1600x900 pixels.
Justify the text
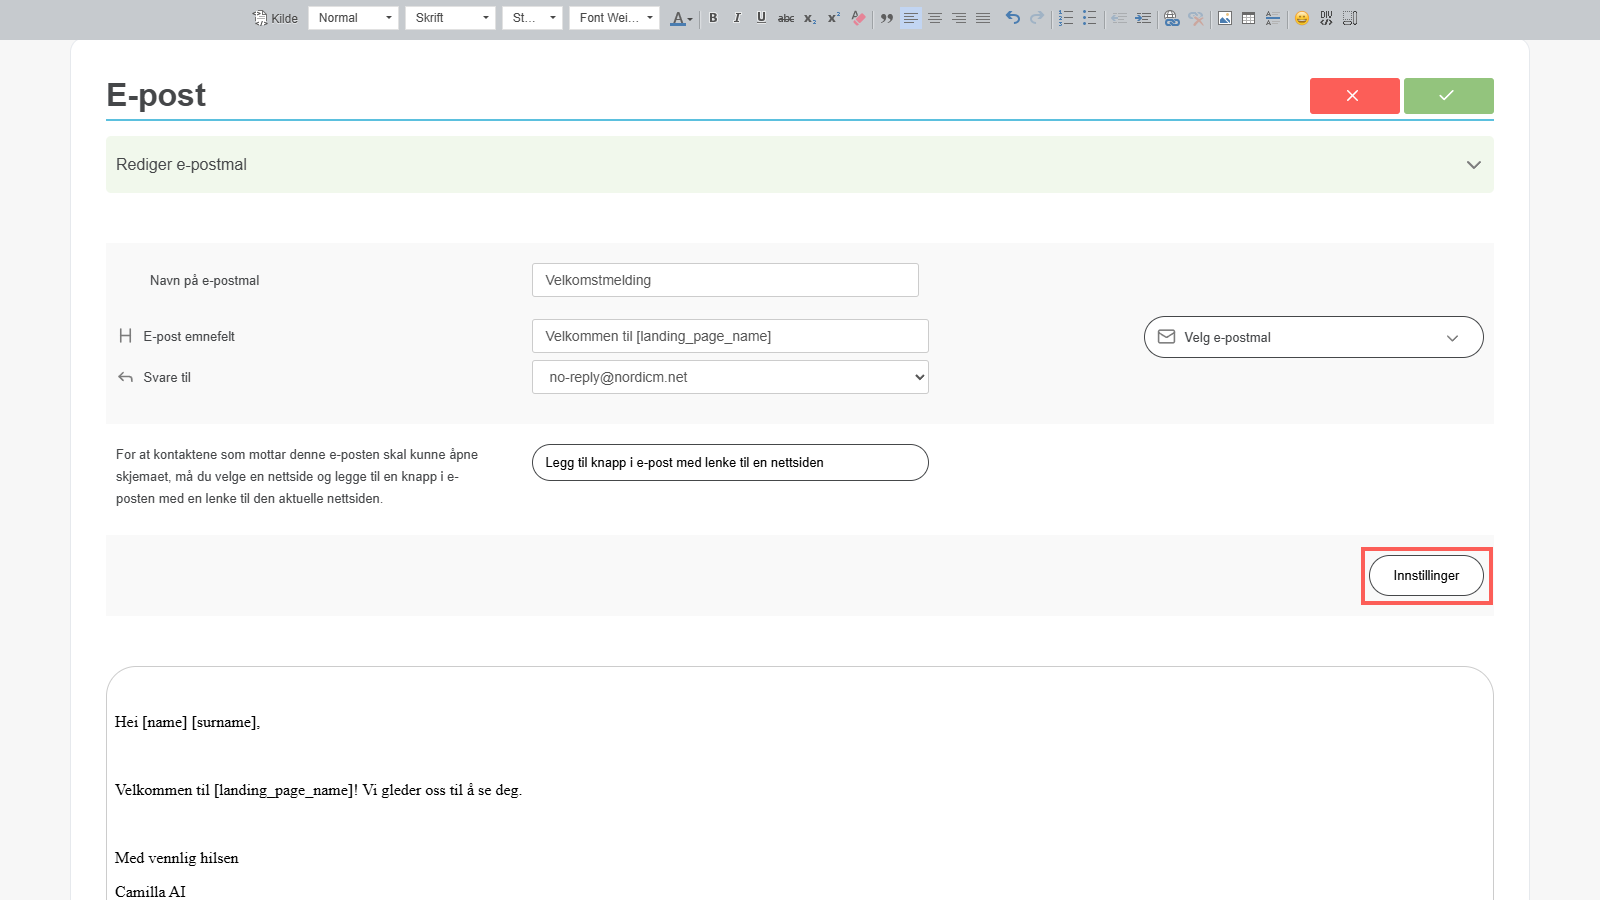tap(983, 18)
